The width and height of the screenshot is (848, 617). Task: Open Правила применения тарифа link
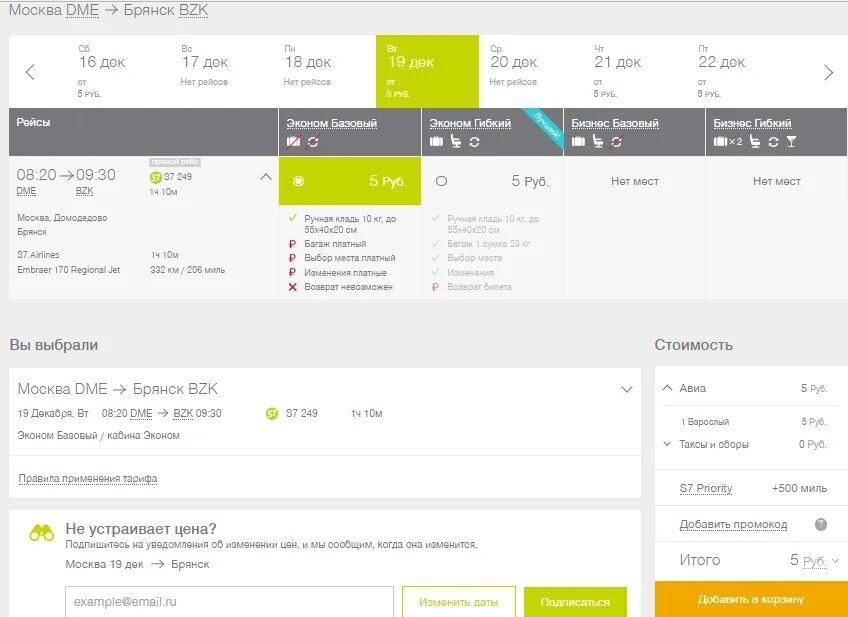click(x=88, y=479)
